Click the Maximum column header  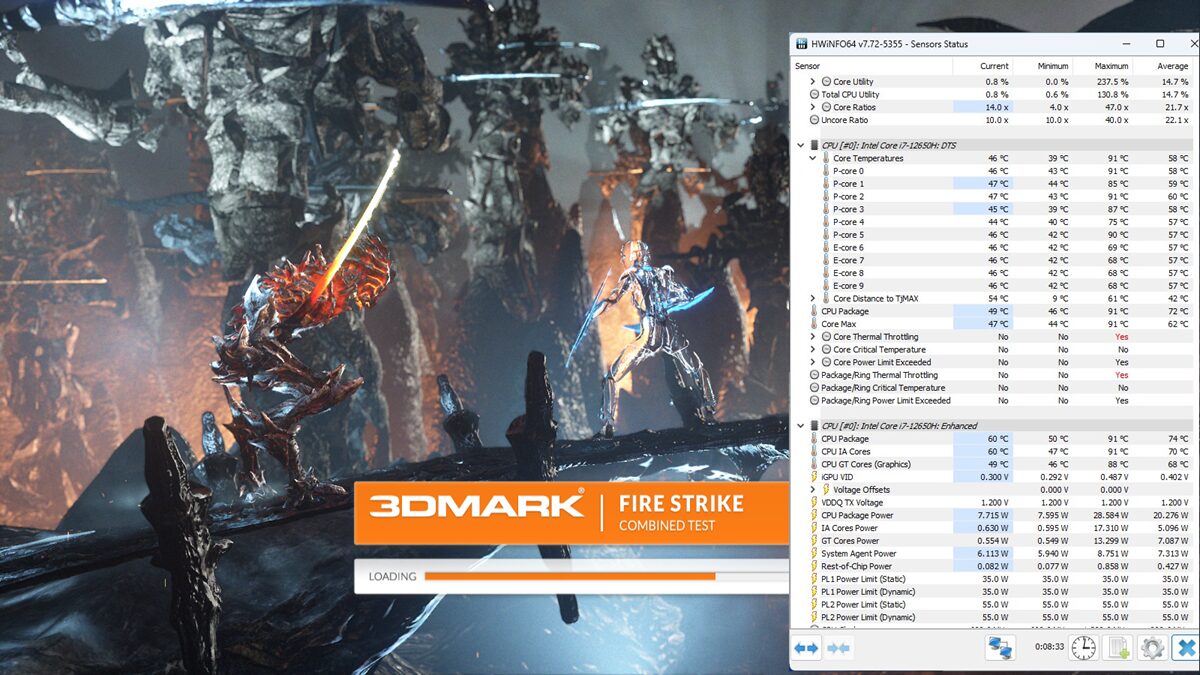[x=1103, y=66]
